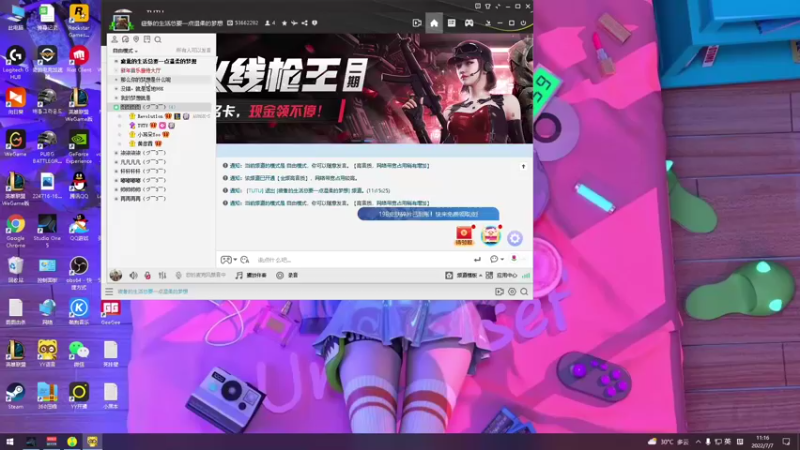Select the red-text channel row

[140, 70]
